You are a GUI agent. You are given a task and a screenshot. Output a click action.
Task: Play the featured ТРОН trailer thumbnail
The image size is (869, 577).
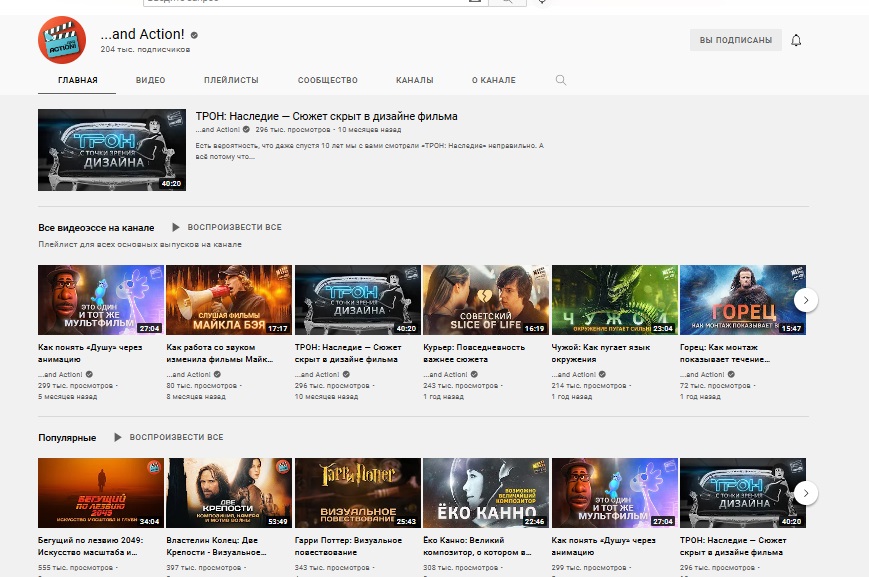tap(111, 150)
